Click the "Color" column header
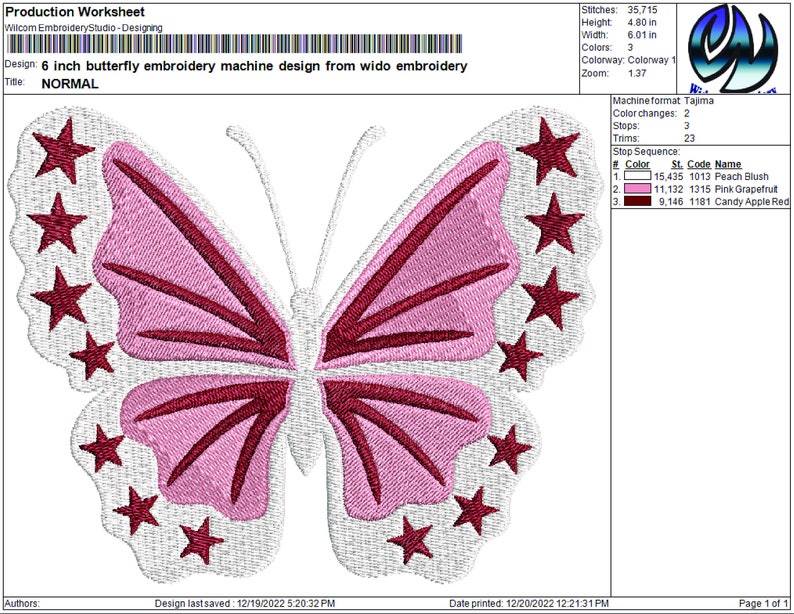This screenshot has width=794, height=614. (637, 164)
